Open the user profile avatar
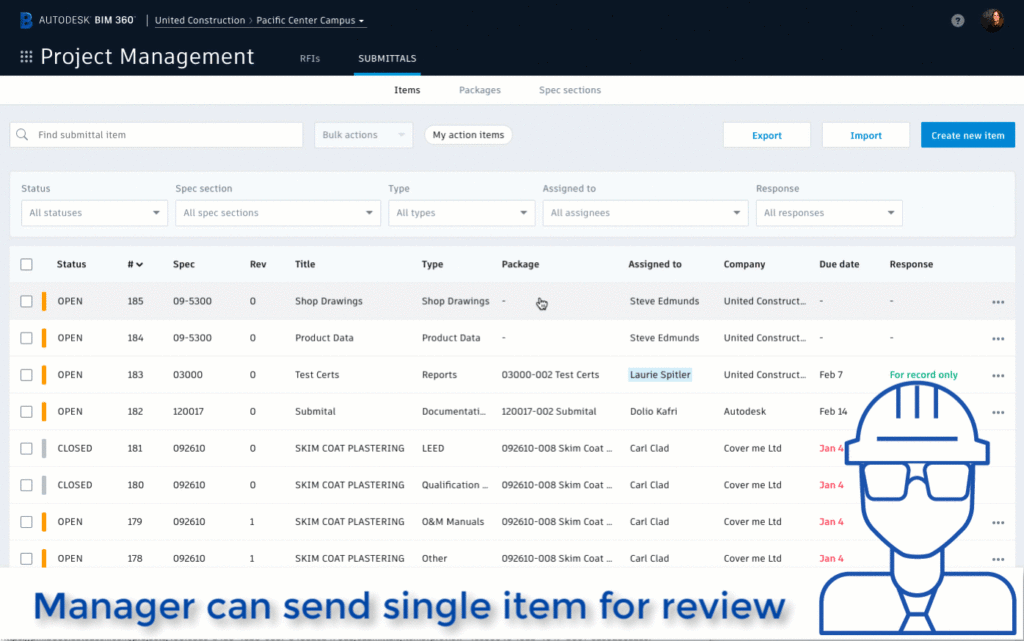 click(x=993, y=20)
